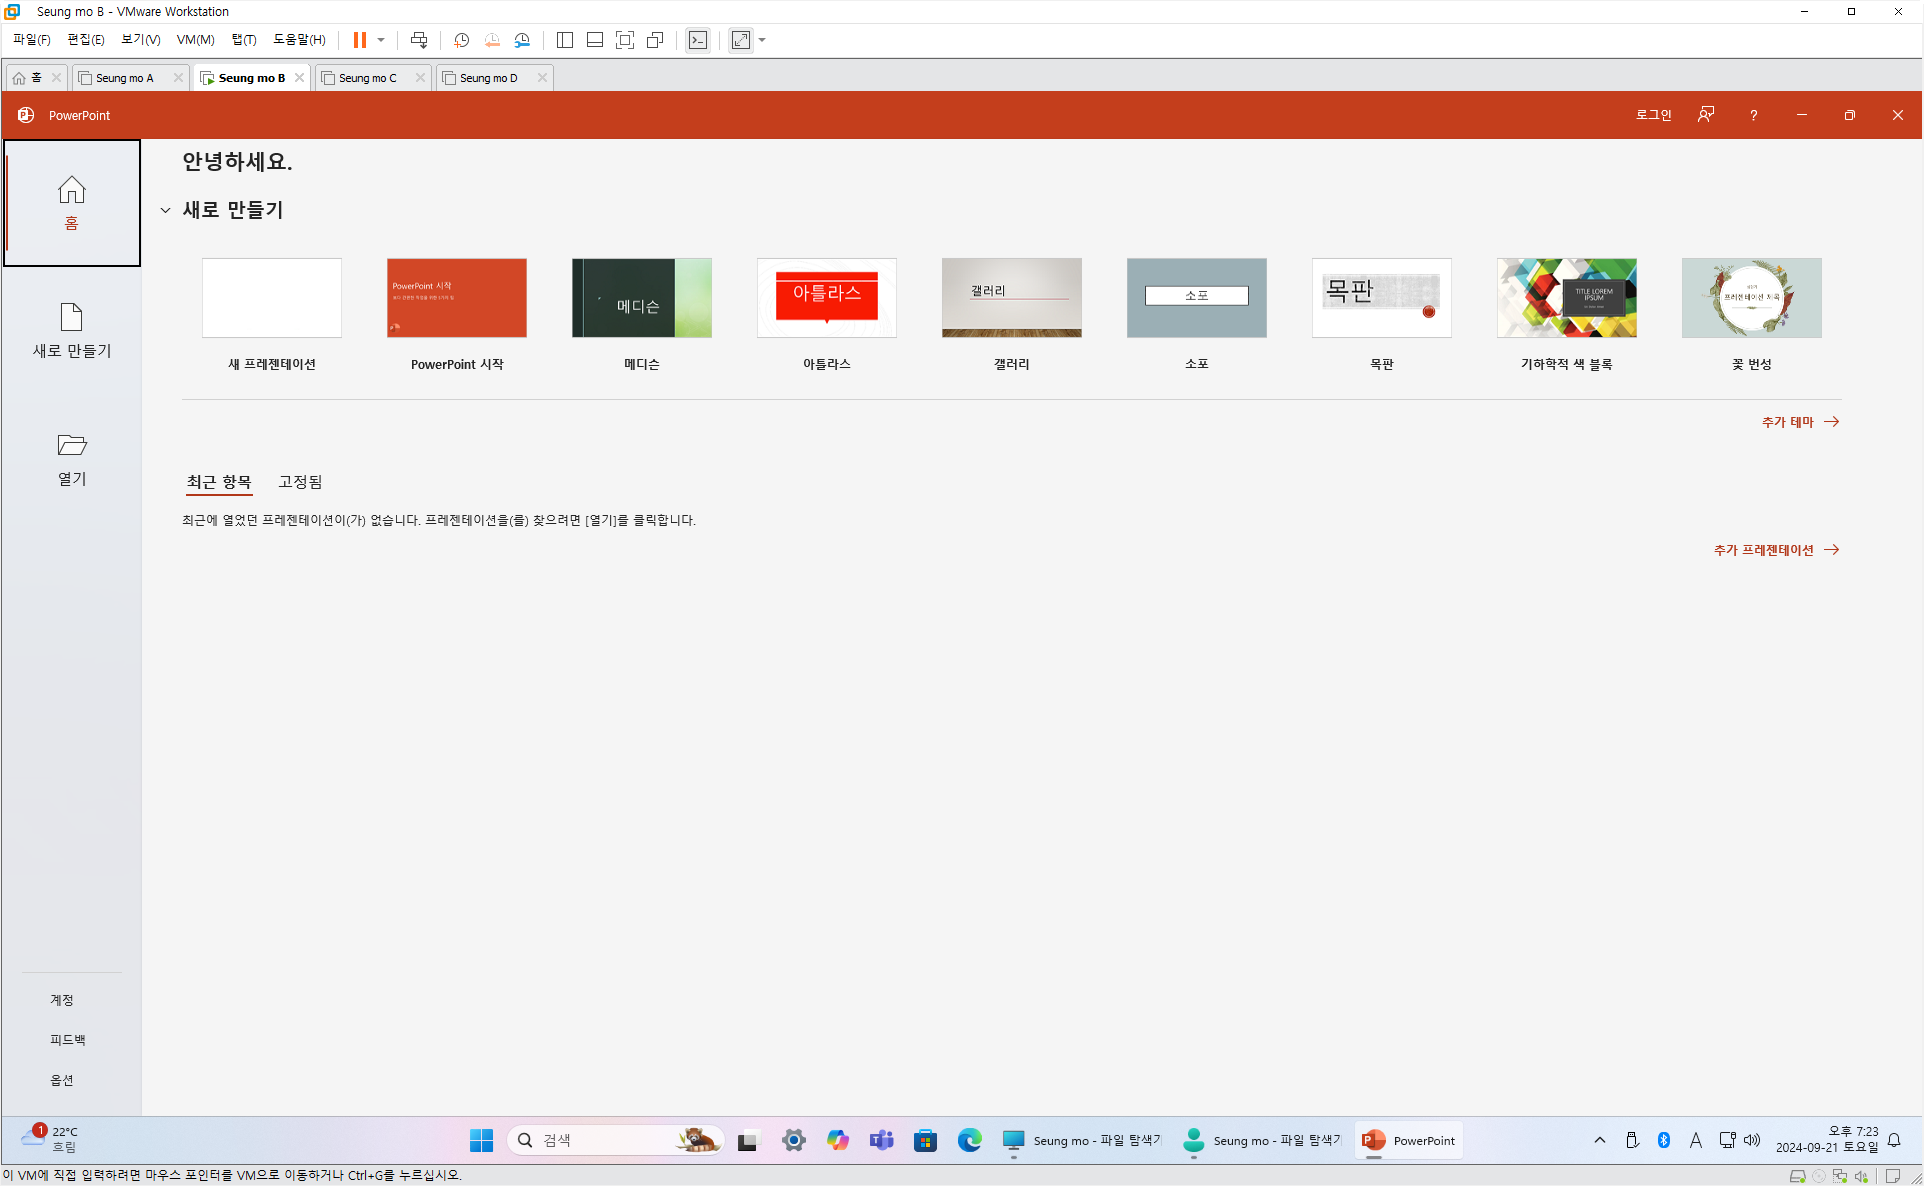
Task: Expand the system tray hidden icons chevron
Action: tap(1599, 1140)
